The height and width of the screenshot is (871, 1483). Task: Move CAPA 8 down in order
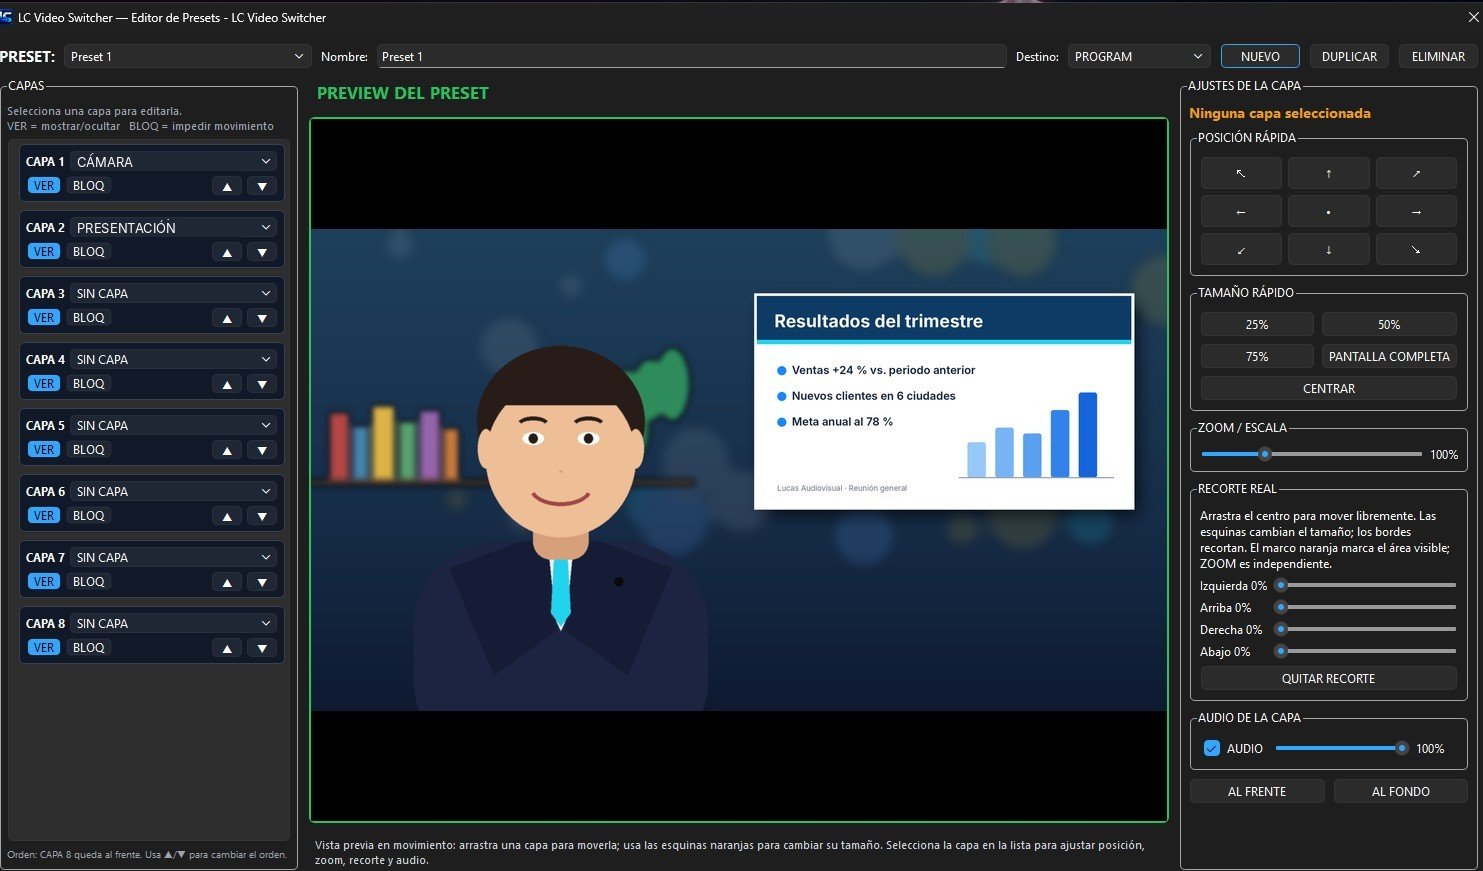point(262,648)
